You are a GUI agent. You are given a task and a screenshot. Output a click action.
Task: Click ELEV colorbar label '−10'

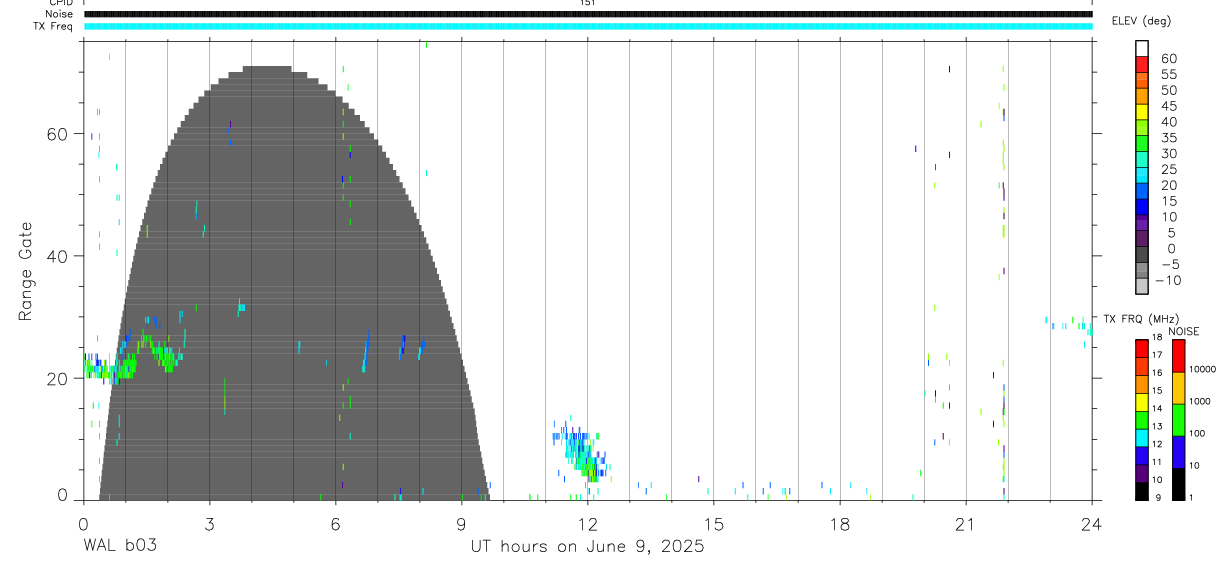click(x=1169, y=280)
